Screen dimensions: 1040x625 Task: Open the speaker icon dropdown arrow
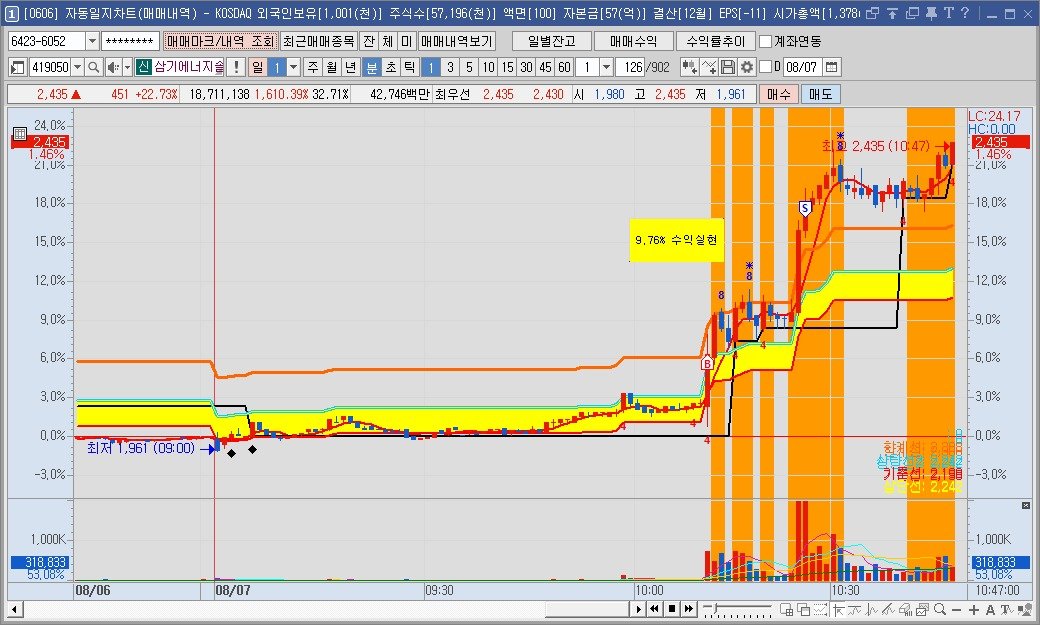pos(126,67)
